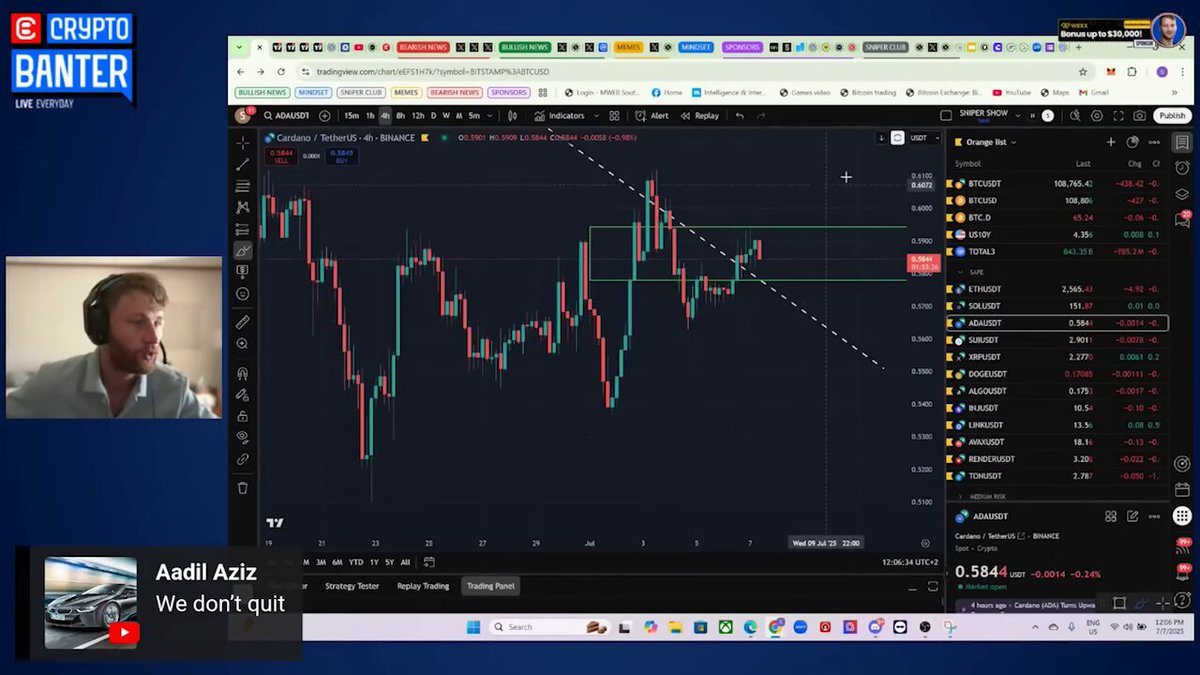Open the Replay Trading tab
Viewport: 1200px width, 675px height.
tap(423, 586)
